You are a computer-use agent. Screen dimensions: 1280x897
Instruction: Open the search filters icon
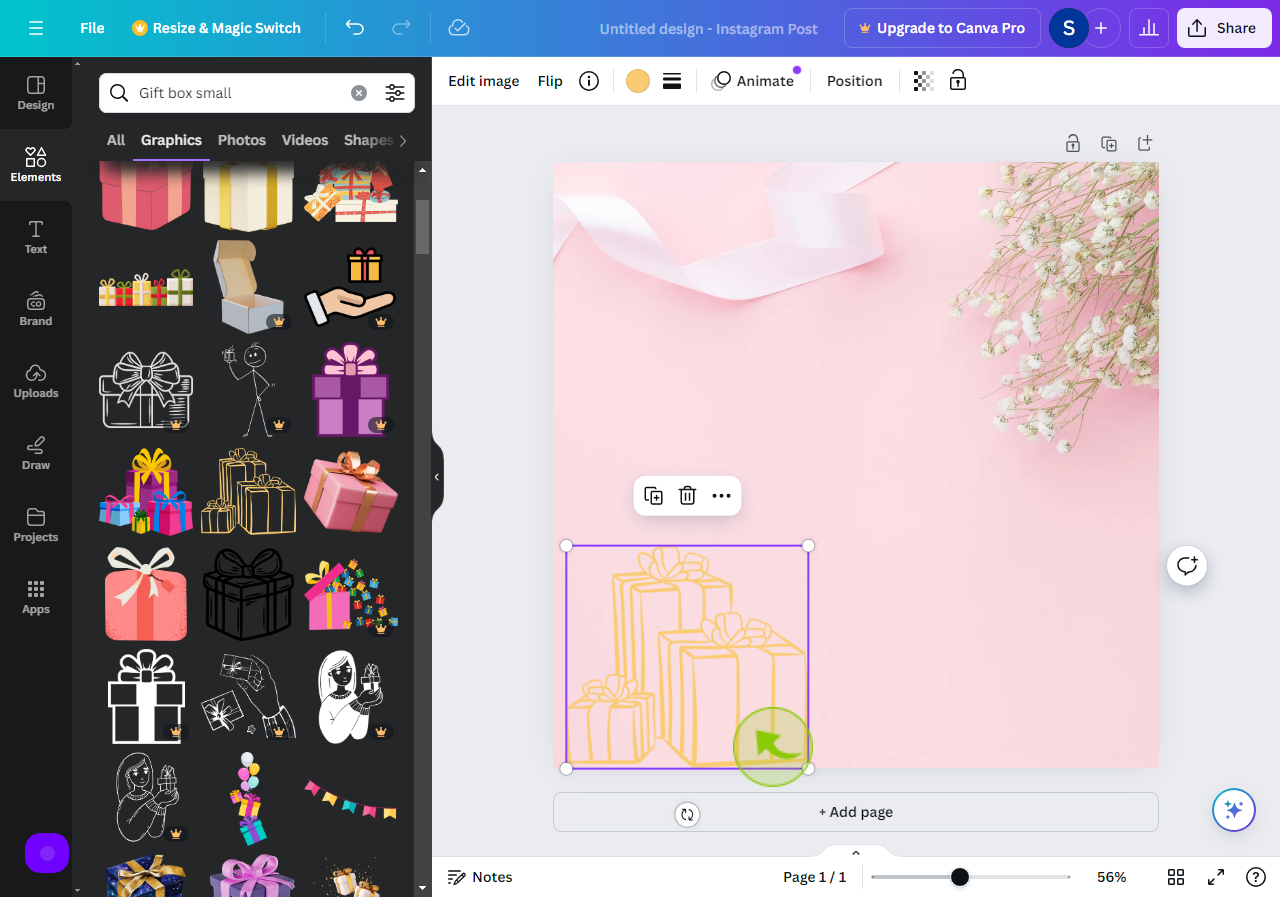tap(395, 93)
